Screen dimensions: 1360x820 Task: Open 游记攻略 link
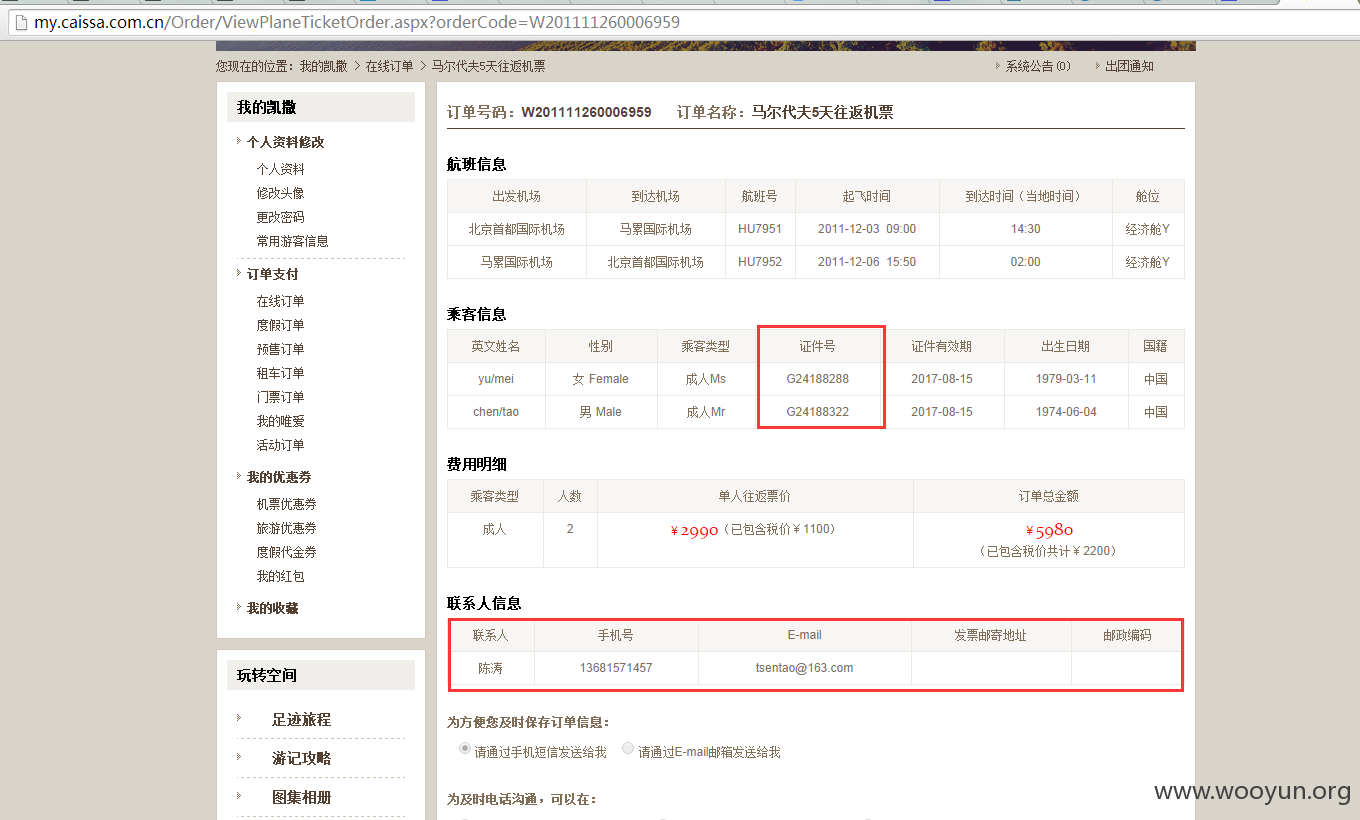[x=301, y=758]
